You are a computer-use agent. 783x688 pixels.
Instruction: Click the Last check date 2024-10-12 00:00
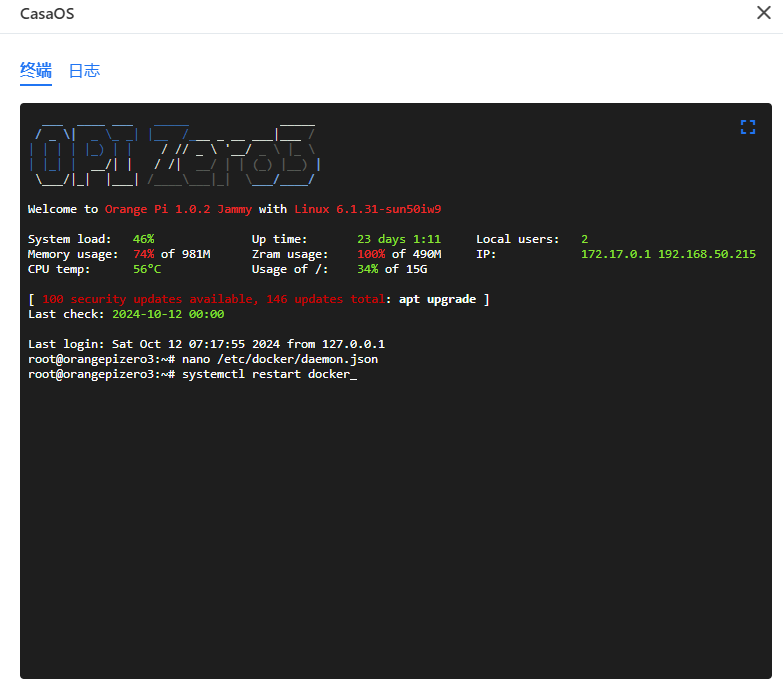coord(168,314)
